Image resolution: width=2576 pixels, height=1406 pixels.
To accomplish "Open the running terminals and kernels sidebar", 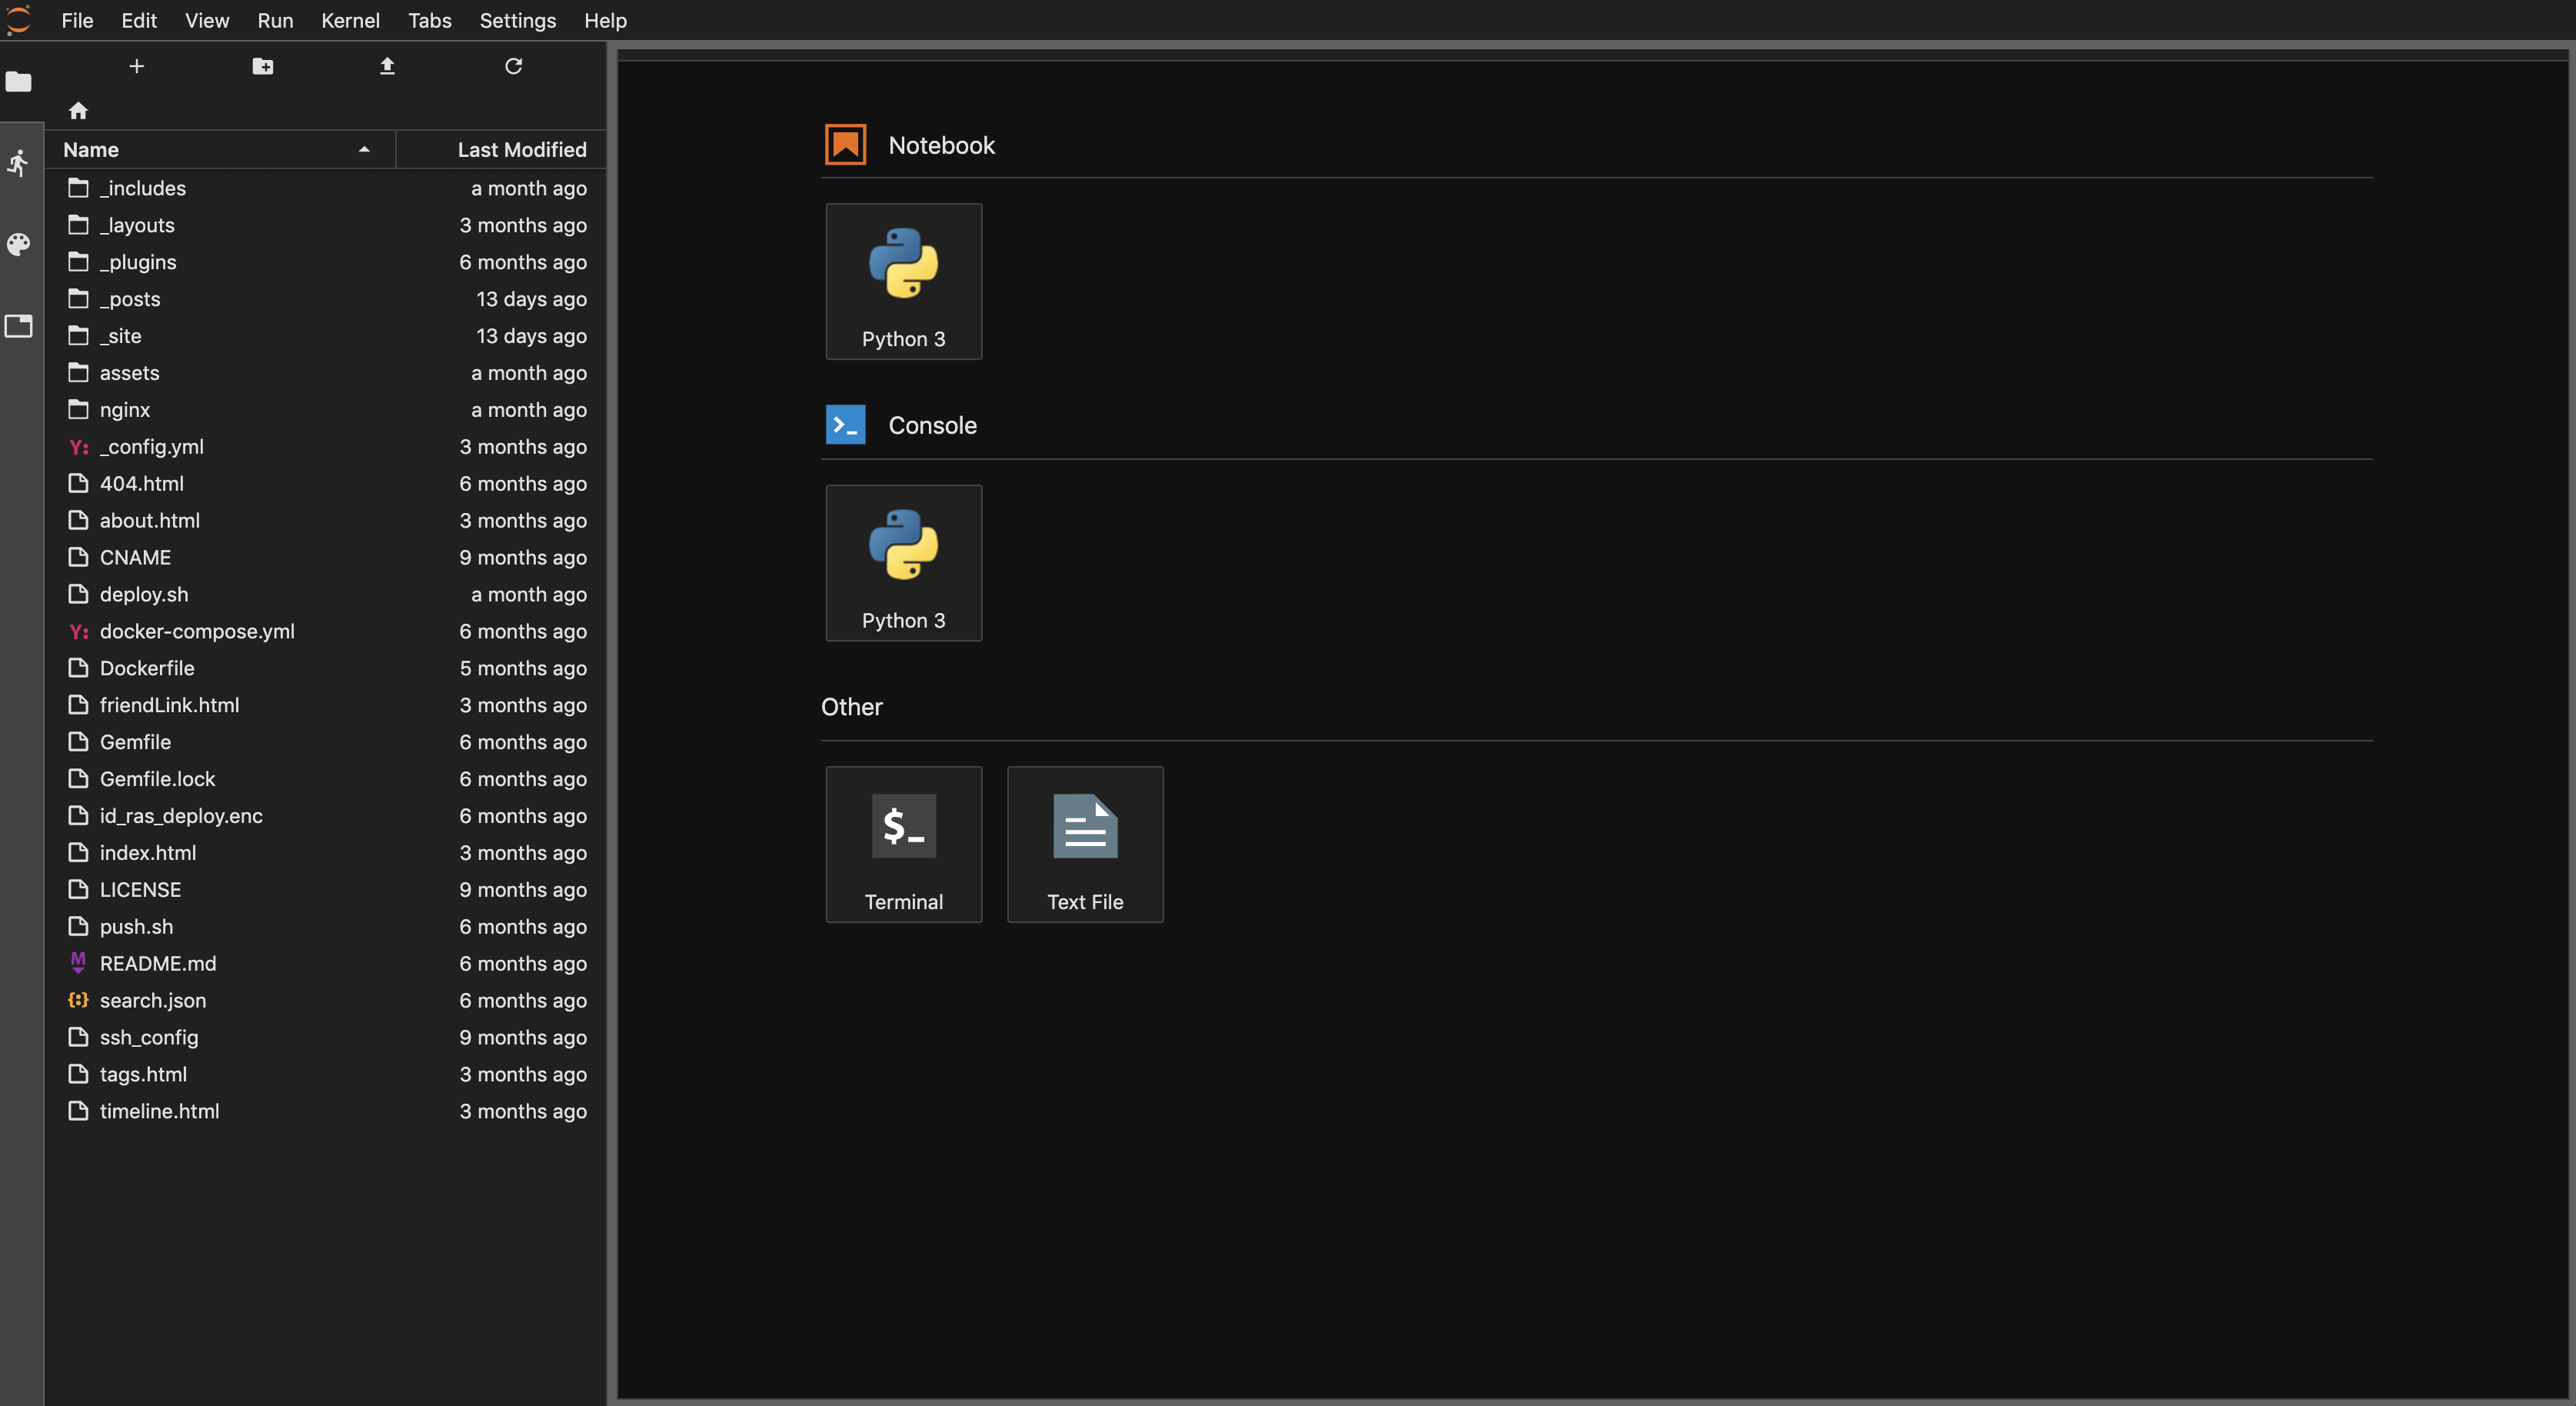I will click(x=19, y=163).
